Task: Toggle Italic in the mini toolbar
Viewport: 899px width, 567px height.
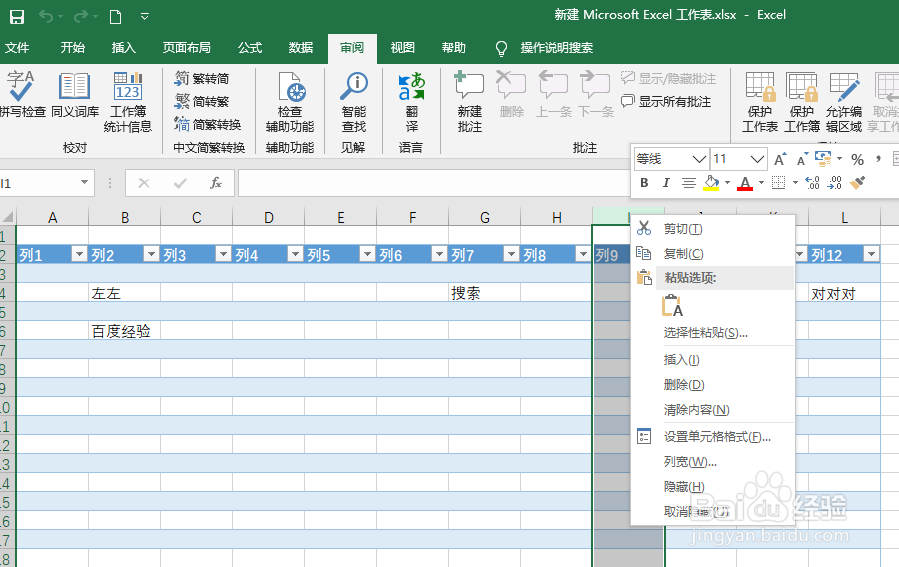Action: [666, 183]
